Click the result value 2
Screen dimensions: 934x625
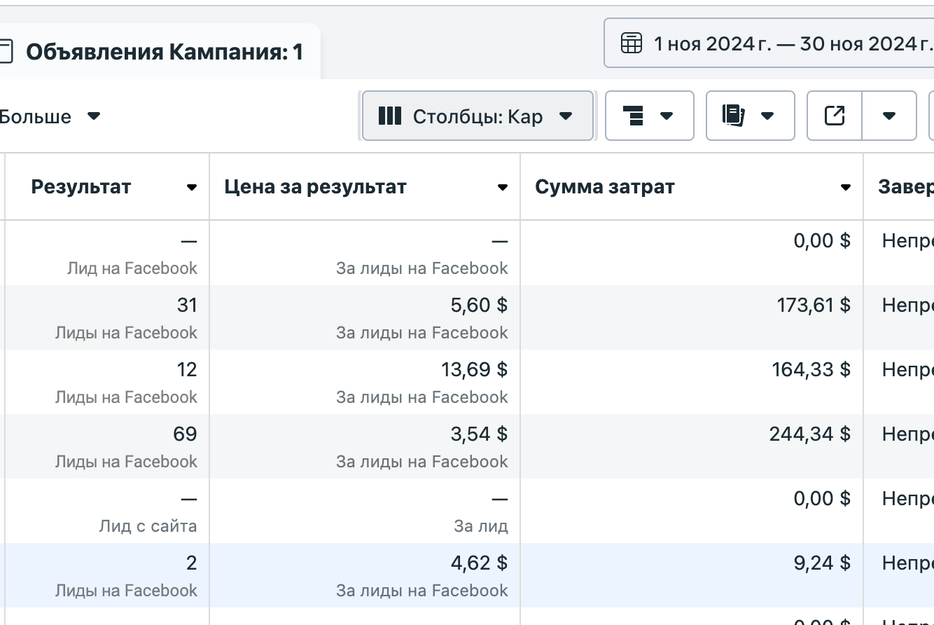(x=191, y=562)
